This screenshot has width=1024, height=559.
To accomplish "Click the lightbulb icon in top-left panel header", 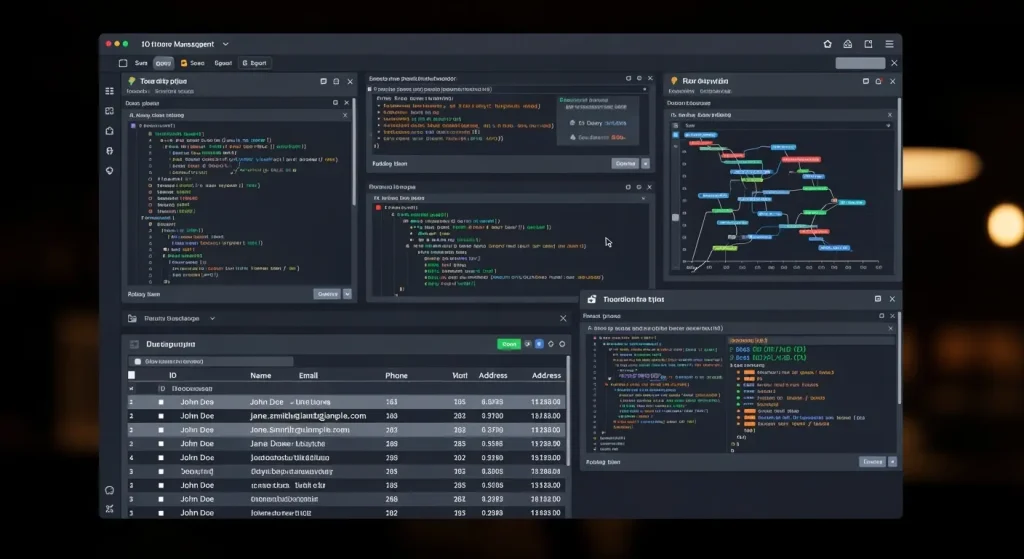I will click(x=131, y=81).
